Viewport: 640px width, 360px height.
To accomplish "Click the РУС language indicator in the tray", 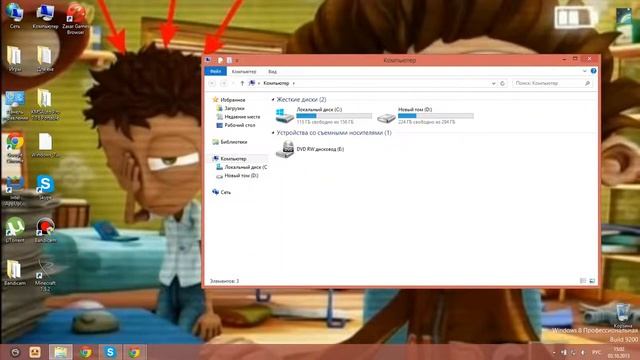I will click(596, 352).
